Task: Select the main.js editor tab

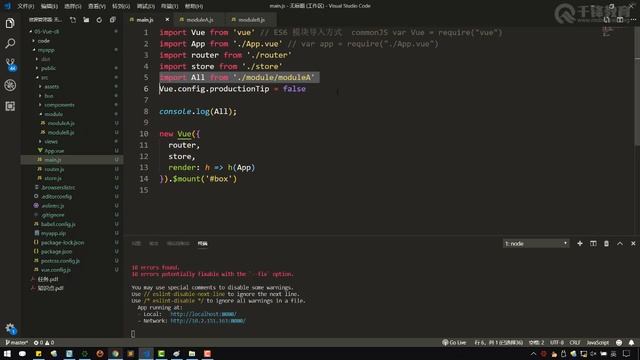Action: (145, 20)
